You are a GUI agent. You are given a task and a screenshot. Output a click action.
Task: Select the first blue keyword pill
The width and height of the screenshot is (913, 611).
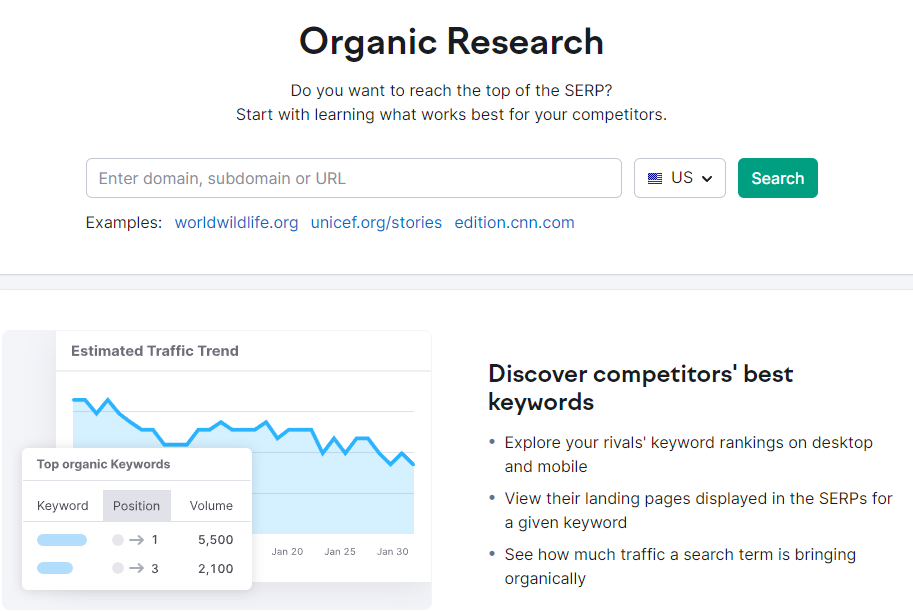click(x=61, y=540)
